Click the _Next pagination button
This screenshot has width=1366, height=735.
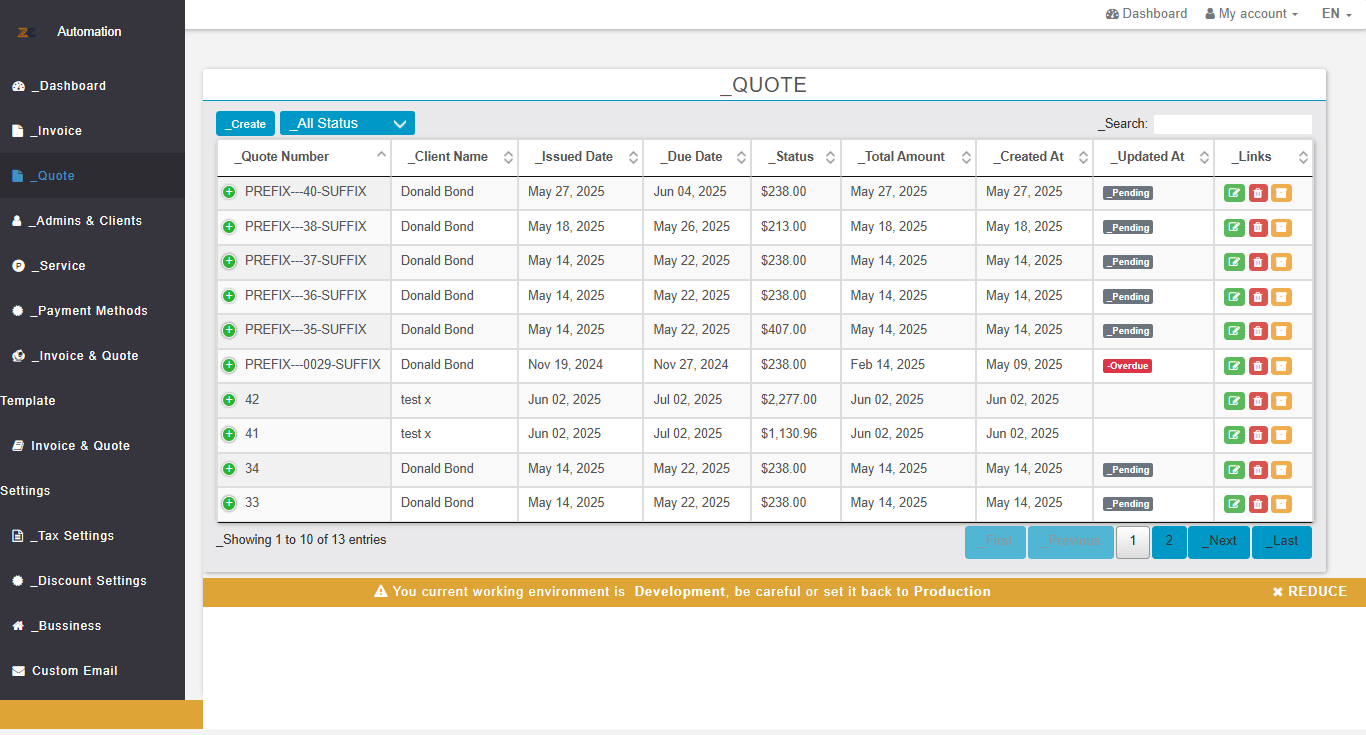(x=1219, y=541)
